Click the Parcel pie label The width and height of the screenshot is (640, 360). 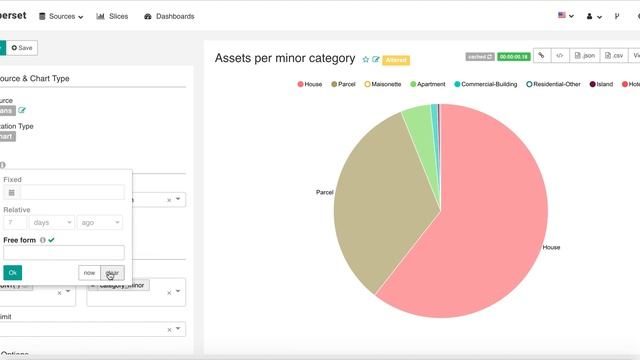[324, 192]
